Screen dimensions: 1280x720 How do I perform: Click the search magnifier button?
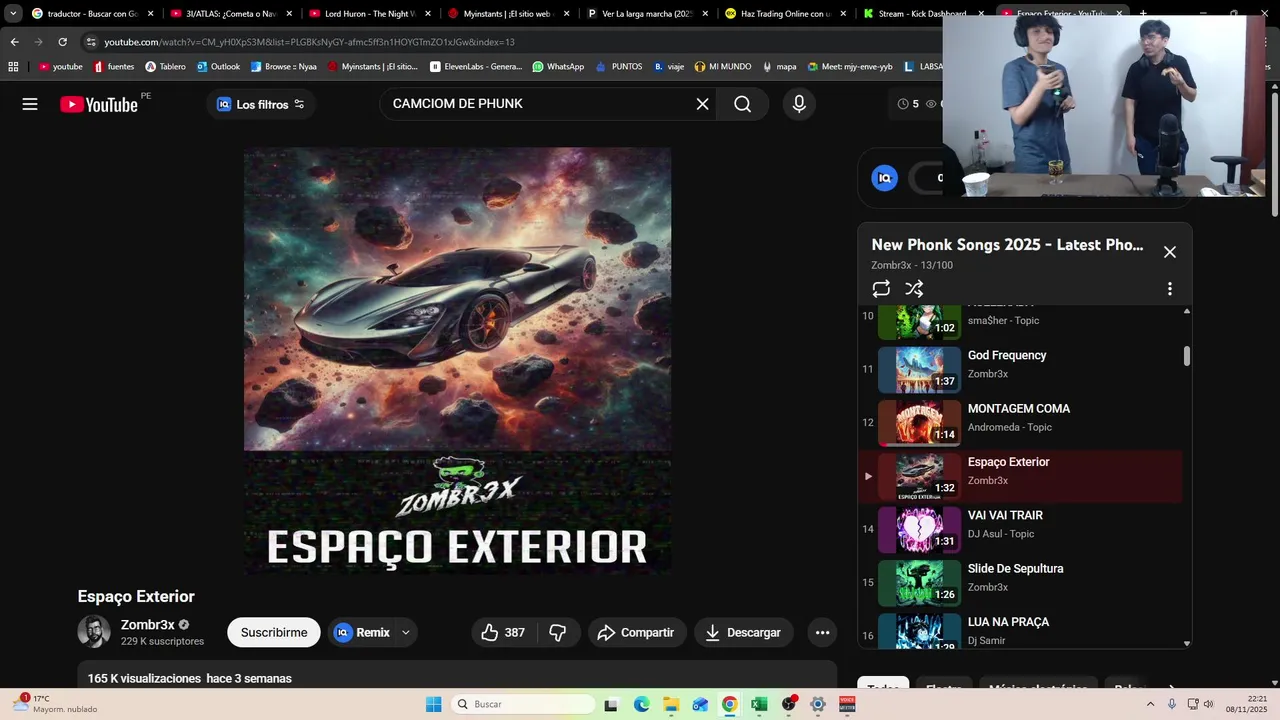(742, 104)
